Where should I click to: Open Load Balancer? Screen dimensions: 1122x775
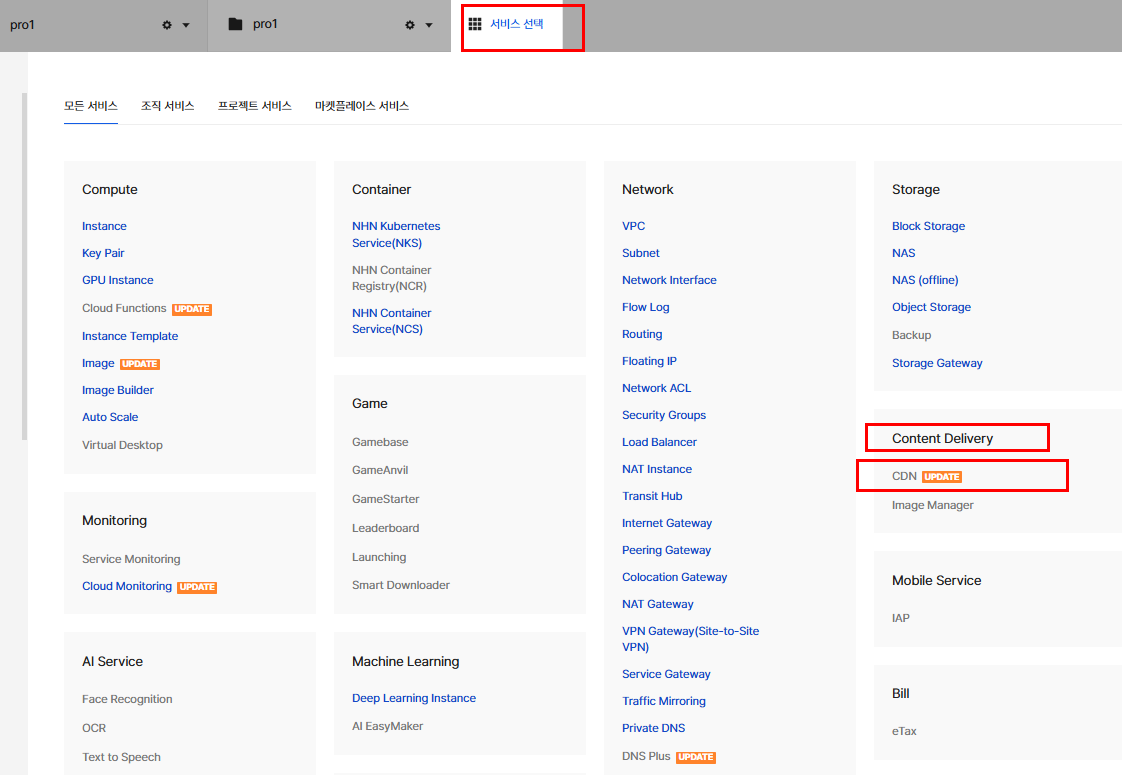(x=659, y=442)
